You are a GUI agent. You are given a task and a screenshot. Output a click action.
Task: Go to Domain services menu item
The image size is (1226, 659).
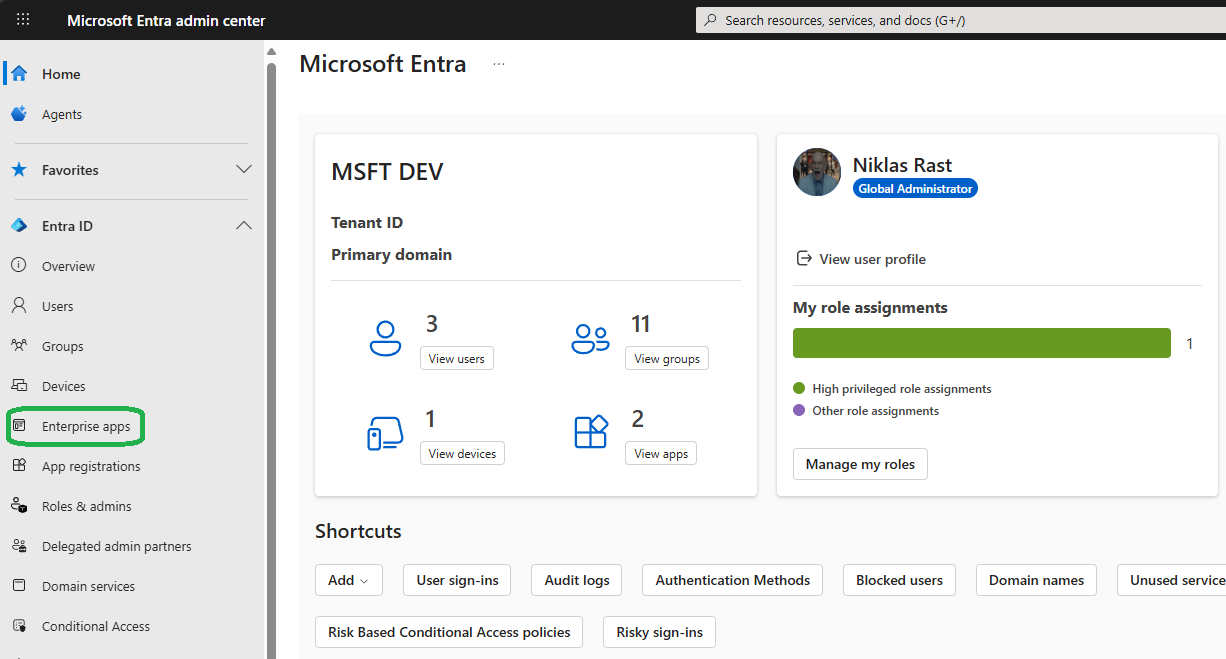point(88,586)
